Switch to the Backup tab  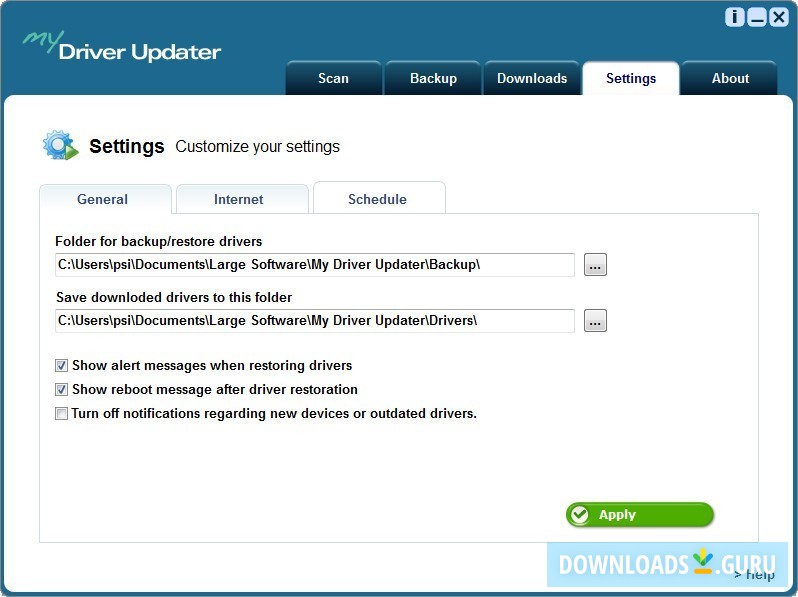(433, 78)
